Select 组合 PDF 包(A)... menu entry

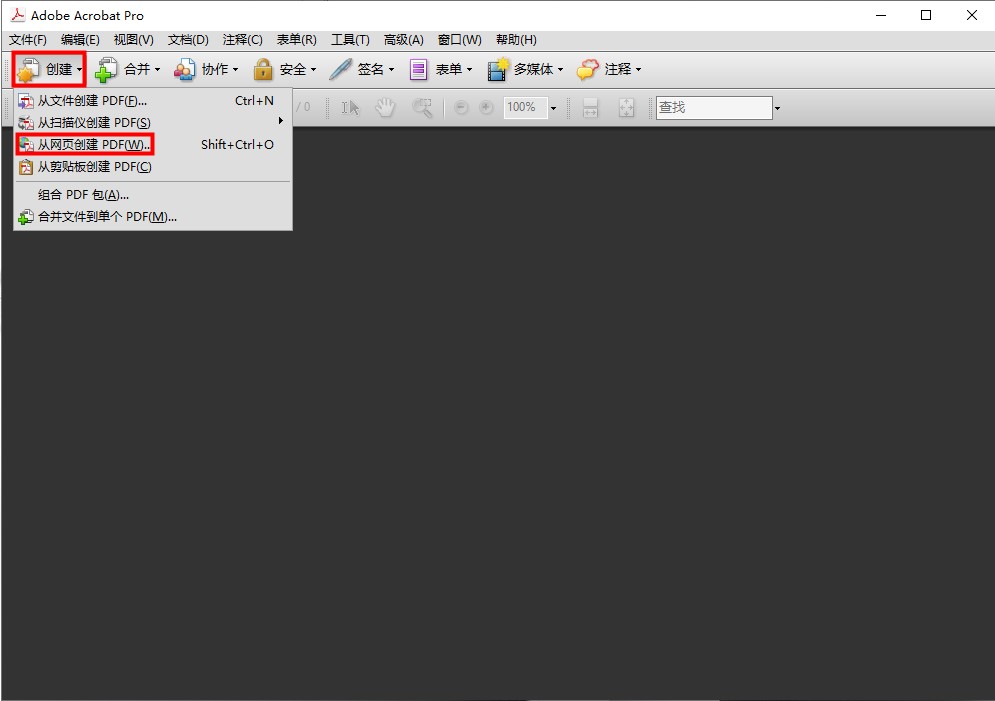[x=152, y=195]
